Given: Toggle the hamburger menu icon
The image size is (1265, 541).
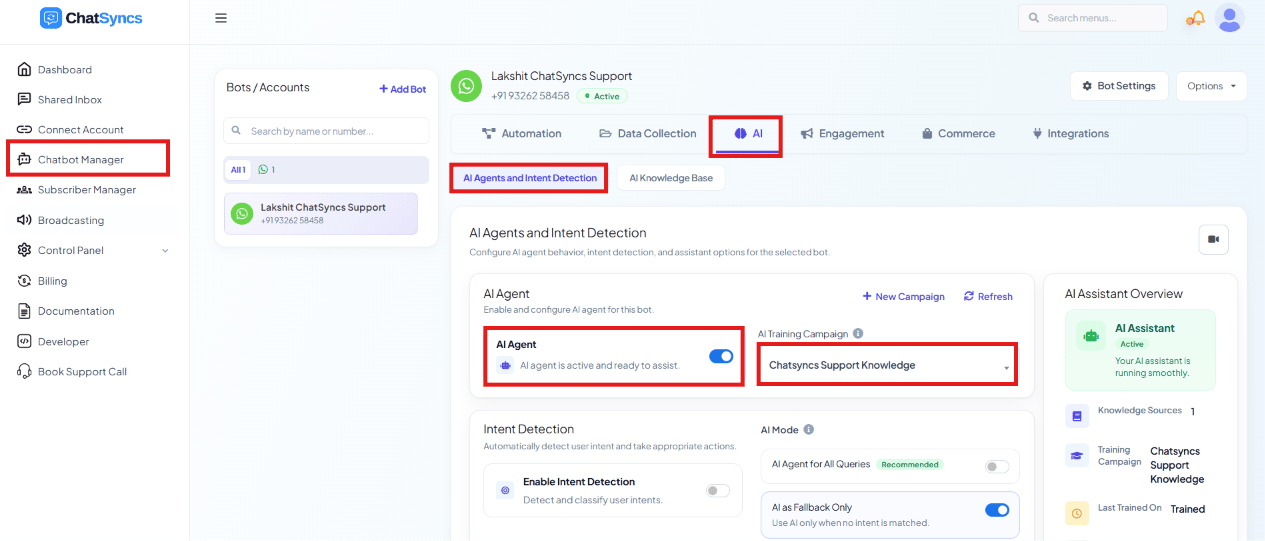Looking at the screenshot, I should [x=221, y=18].
